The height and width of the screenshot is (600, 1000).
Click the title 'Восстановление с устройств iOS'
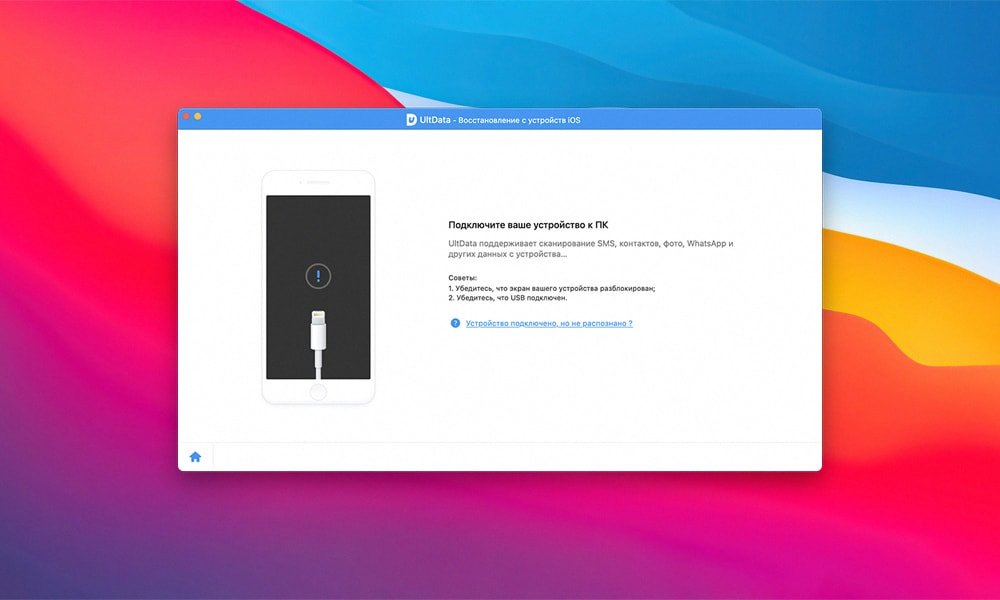(x=518, y=120)
